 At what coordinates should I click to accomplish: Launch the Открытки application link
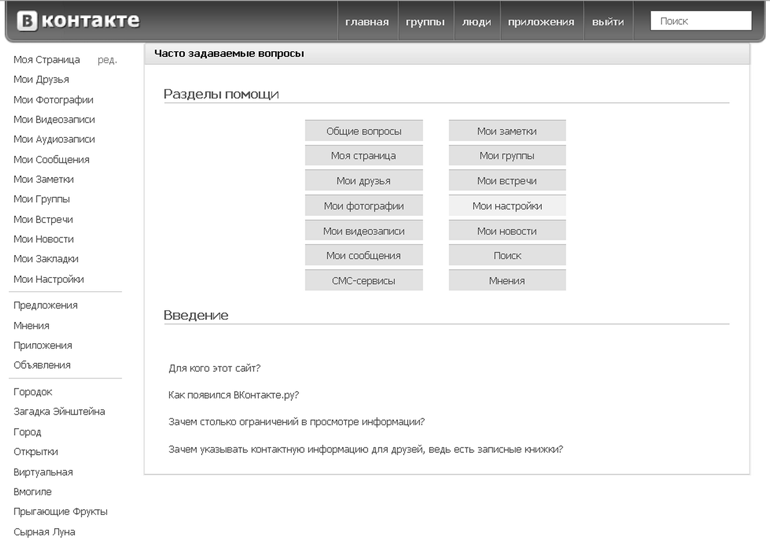(x=36, y=452)
